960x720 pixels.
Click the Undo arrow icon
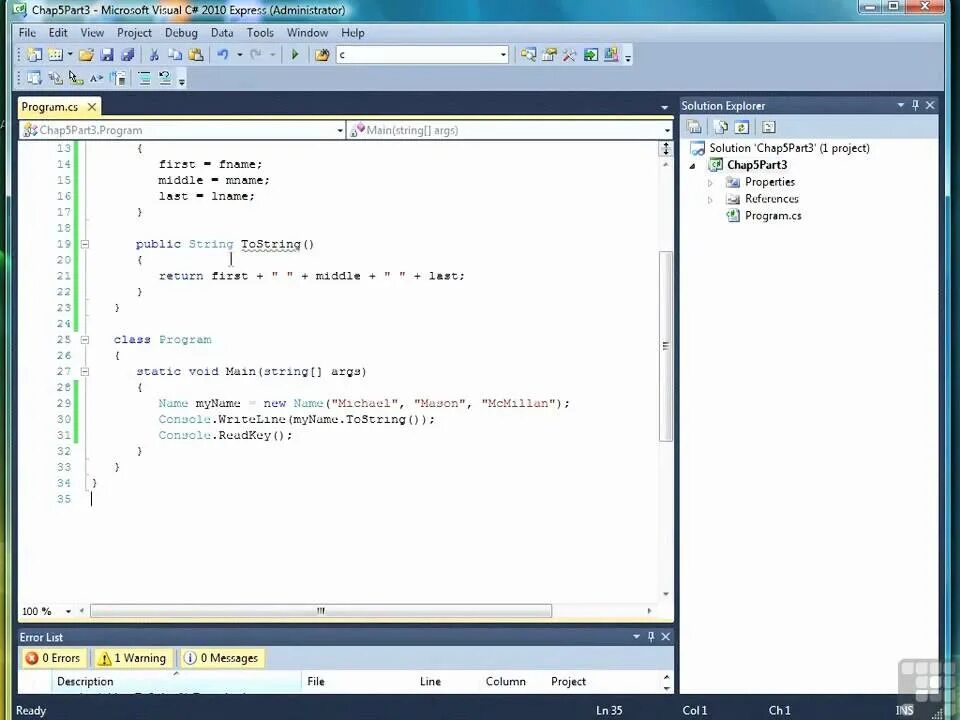223,55
